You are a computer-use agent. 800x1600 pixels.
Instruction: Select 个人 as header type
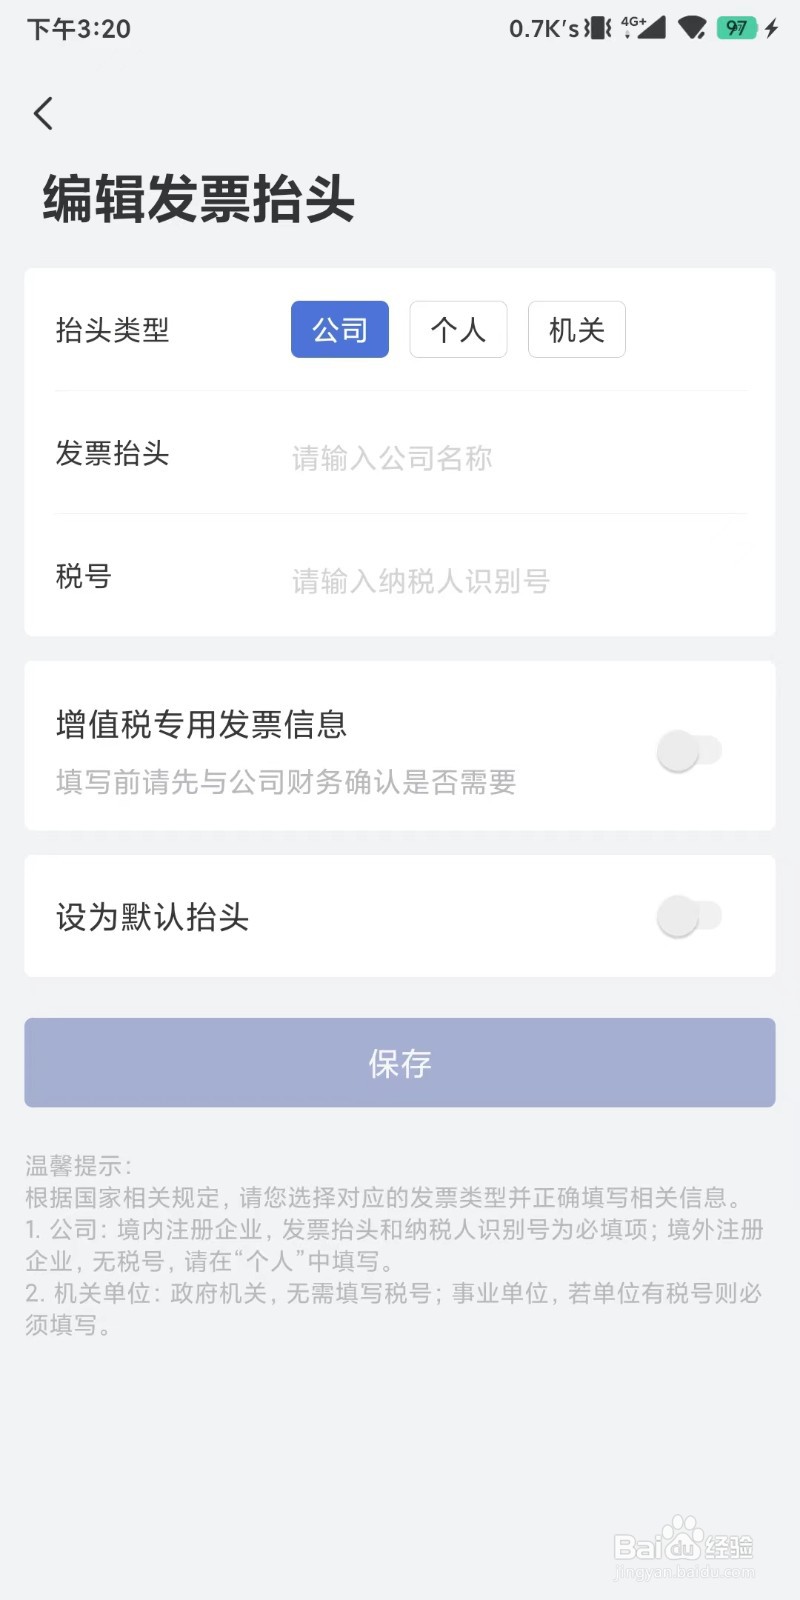[x=458, y=329]
